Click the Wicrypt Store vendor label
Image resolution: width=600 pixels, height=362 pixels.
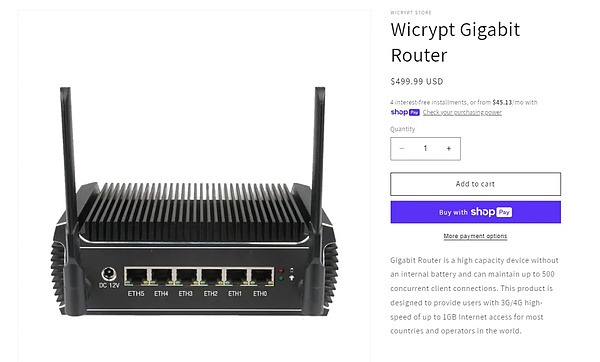(x=411, y=13)
